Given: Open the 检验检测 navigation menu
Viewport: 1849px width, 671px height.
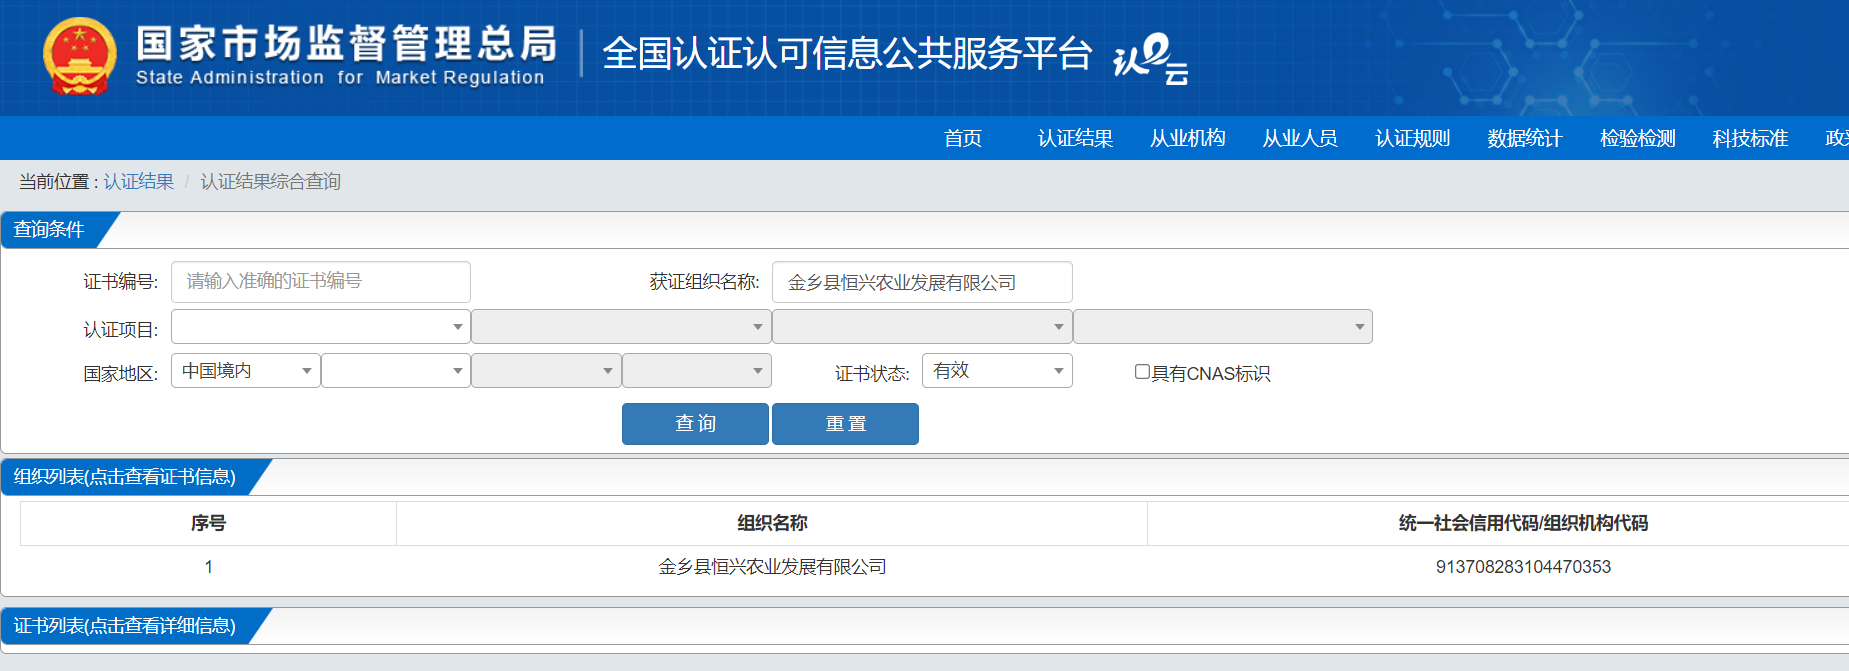Looking at the screenshot, I should click(x=1638, y=138).
